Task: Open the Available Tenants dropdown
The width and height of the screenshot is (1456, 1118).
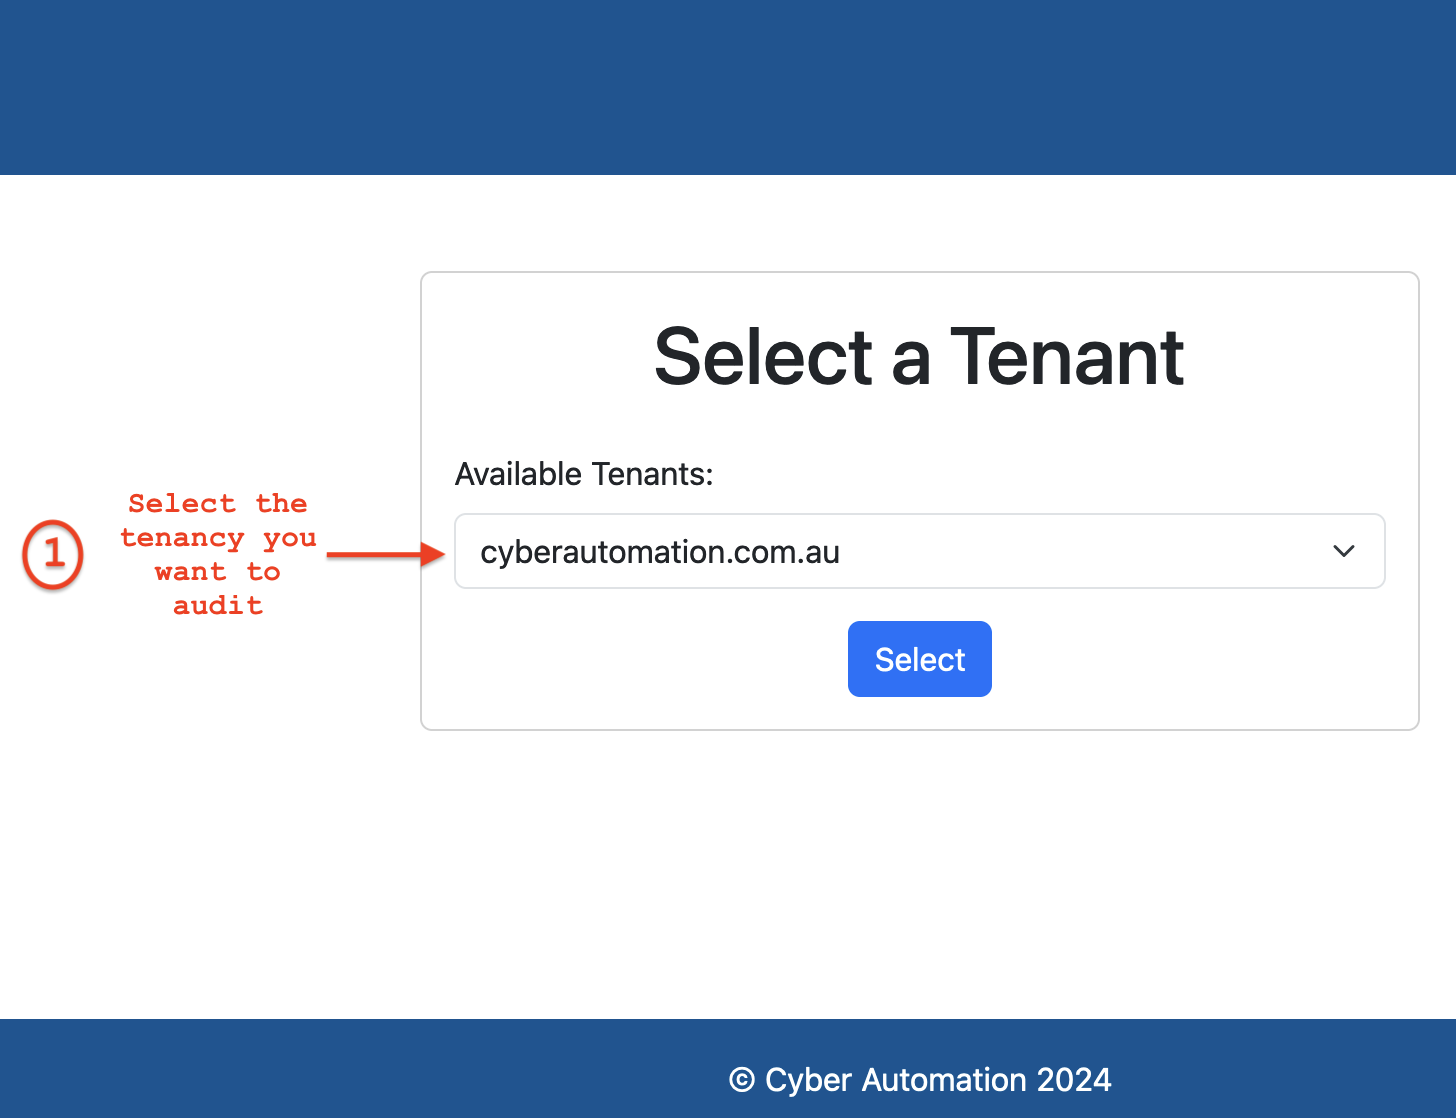Action: tap(919, 551)
